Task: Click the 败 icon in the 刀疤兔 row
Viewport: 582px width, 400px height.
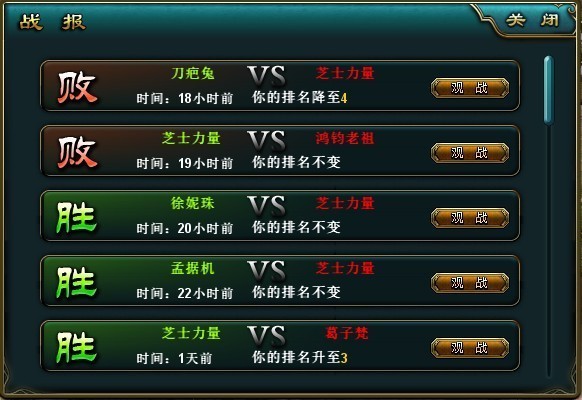Action: 77,87
